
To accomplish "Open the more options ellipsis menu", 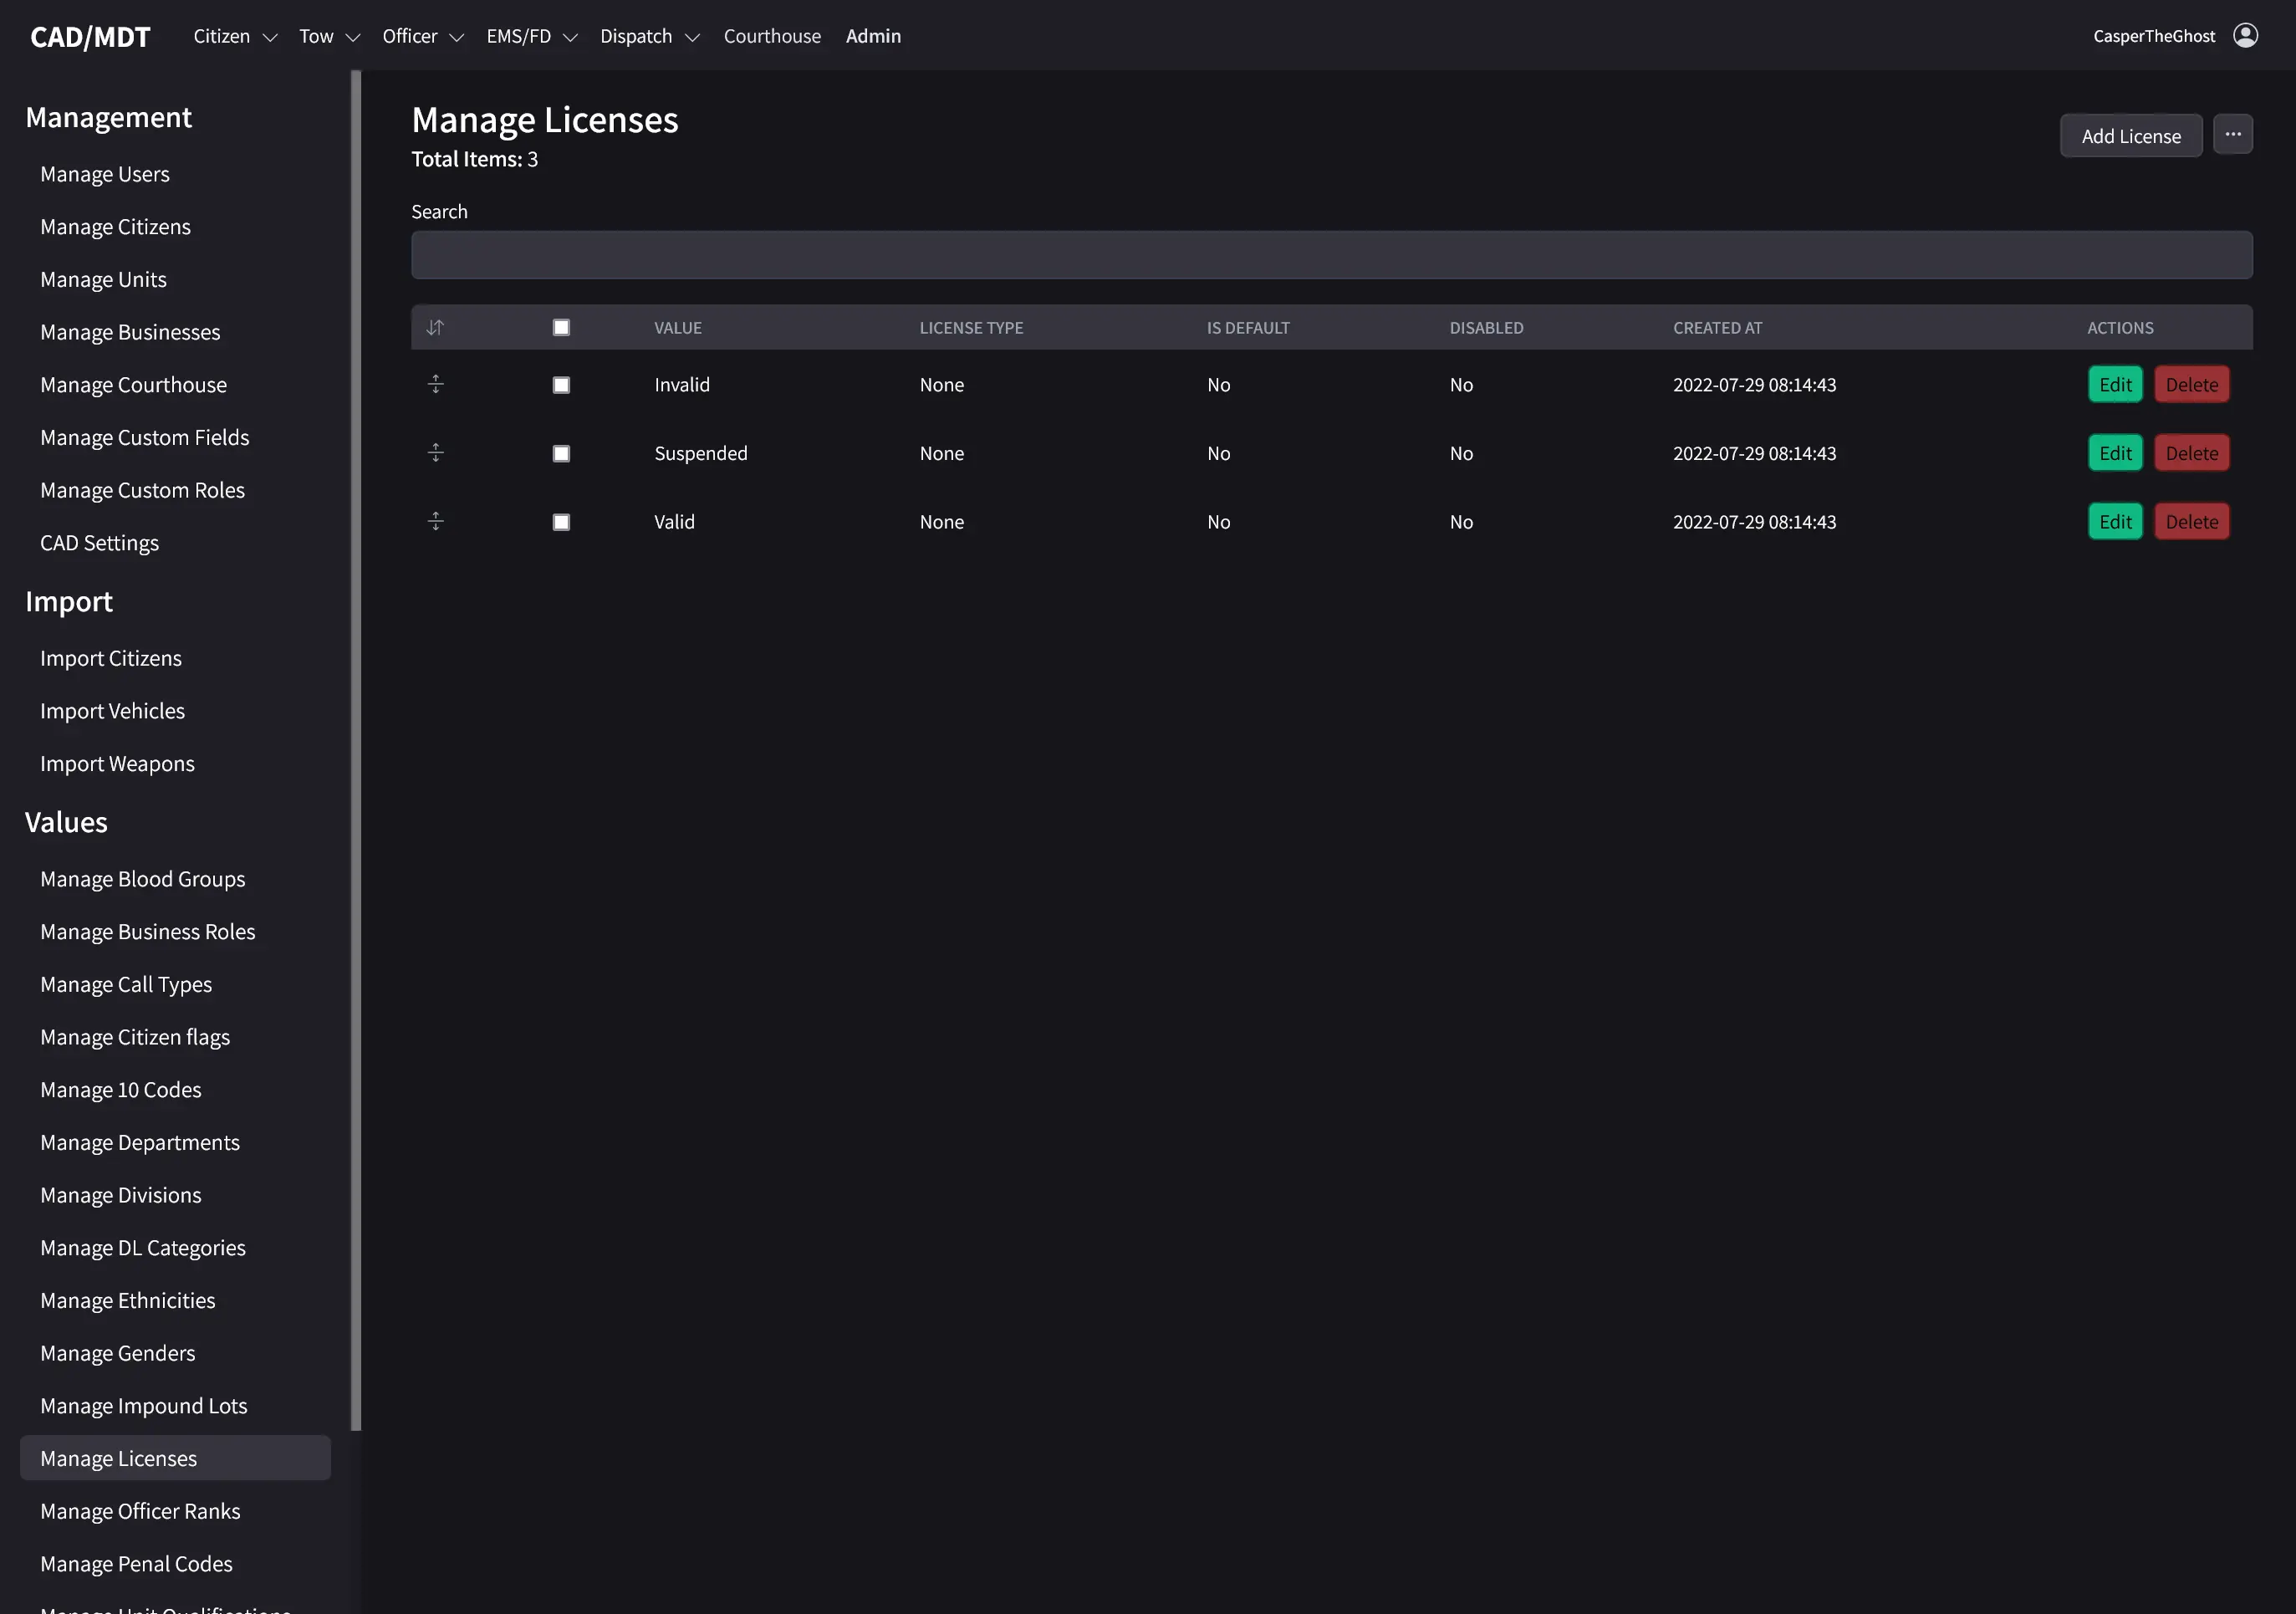I will pos(2233,133).
